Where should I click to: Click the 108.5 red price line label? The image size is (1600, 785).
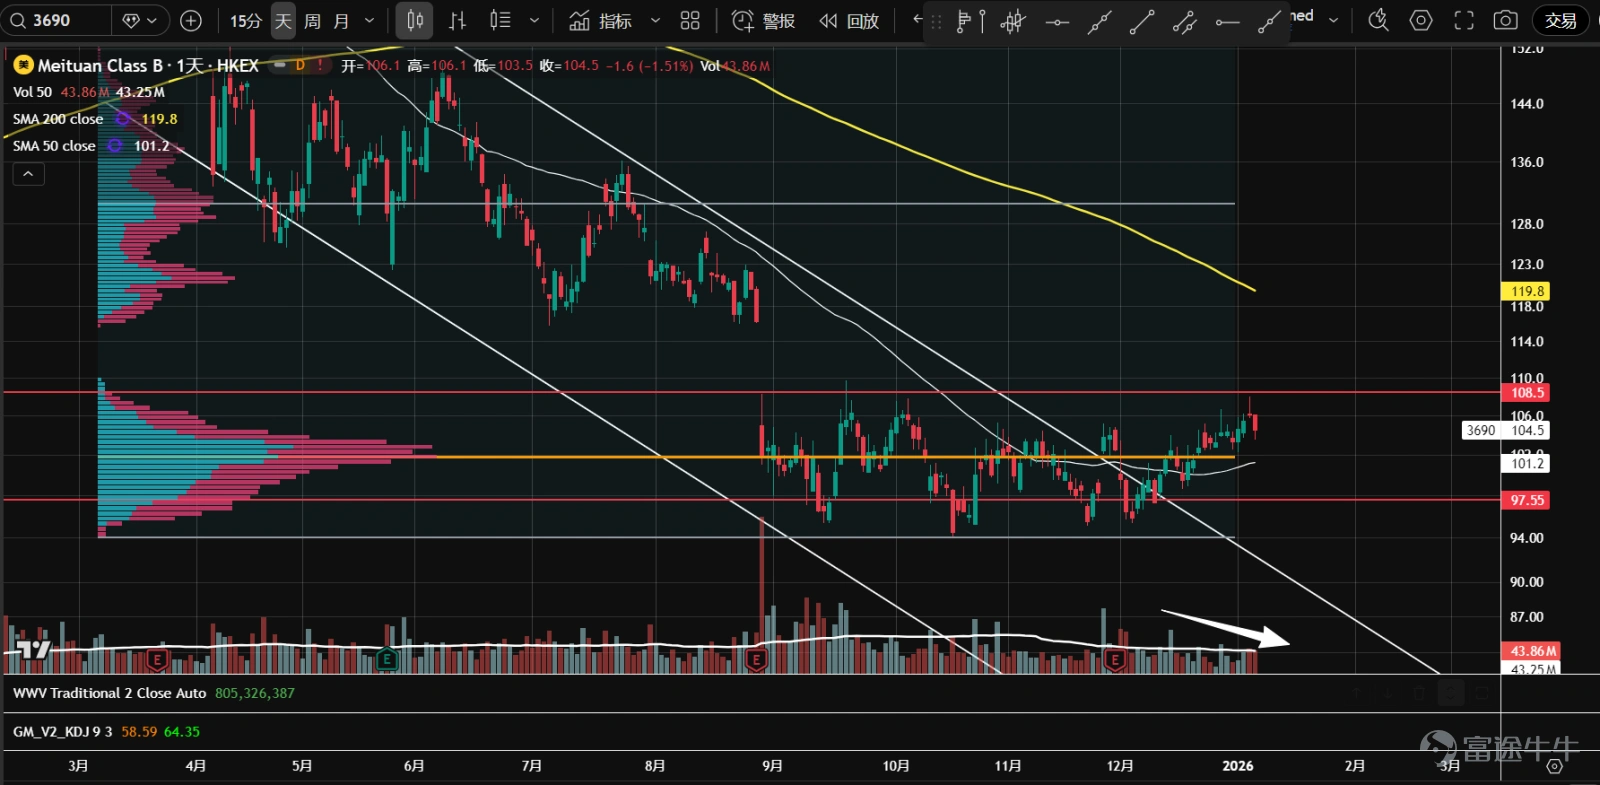[1527, 393]
